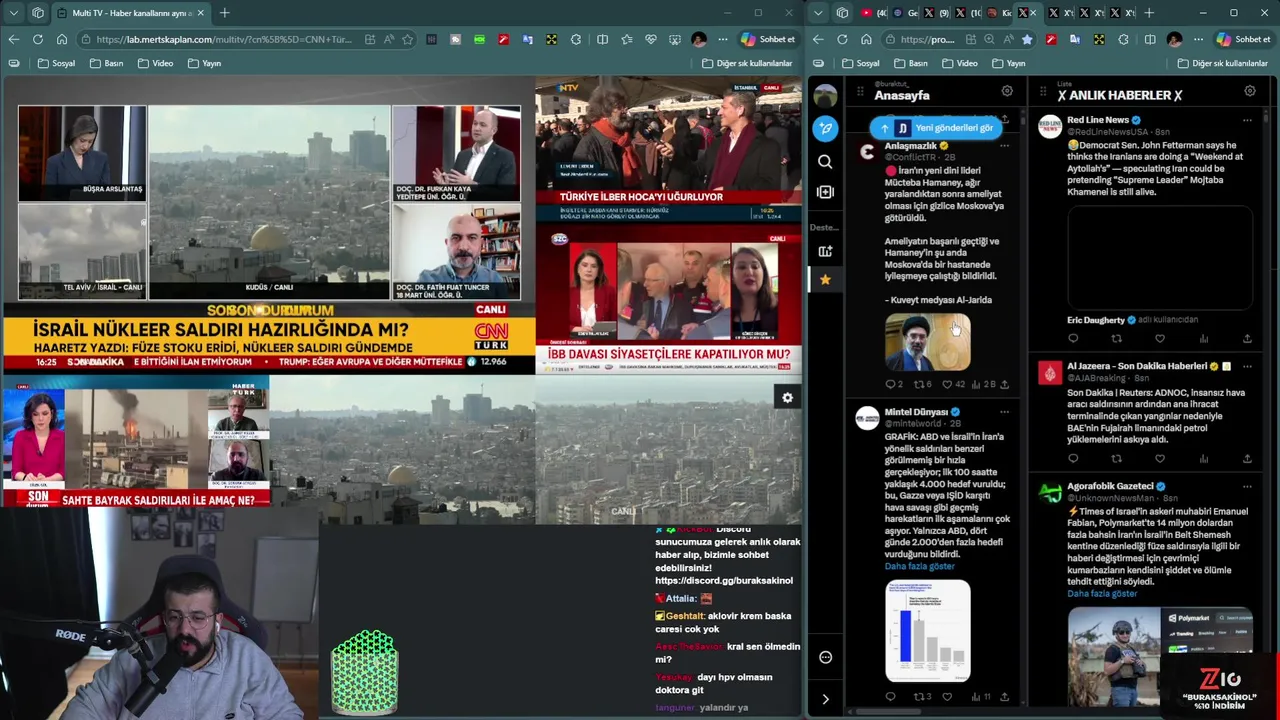Viewport: 1280px width, 720px height.
Task: Share the Al Jazeera post
Action: tap(1247, 458)
